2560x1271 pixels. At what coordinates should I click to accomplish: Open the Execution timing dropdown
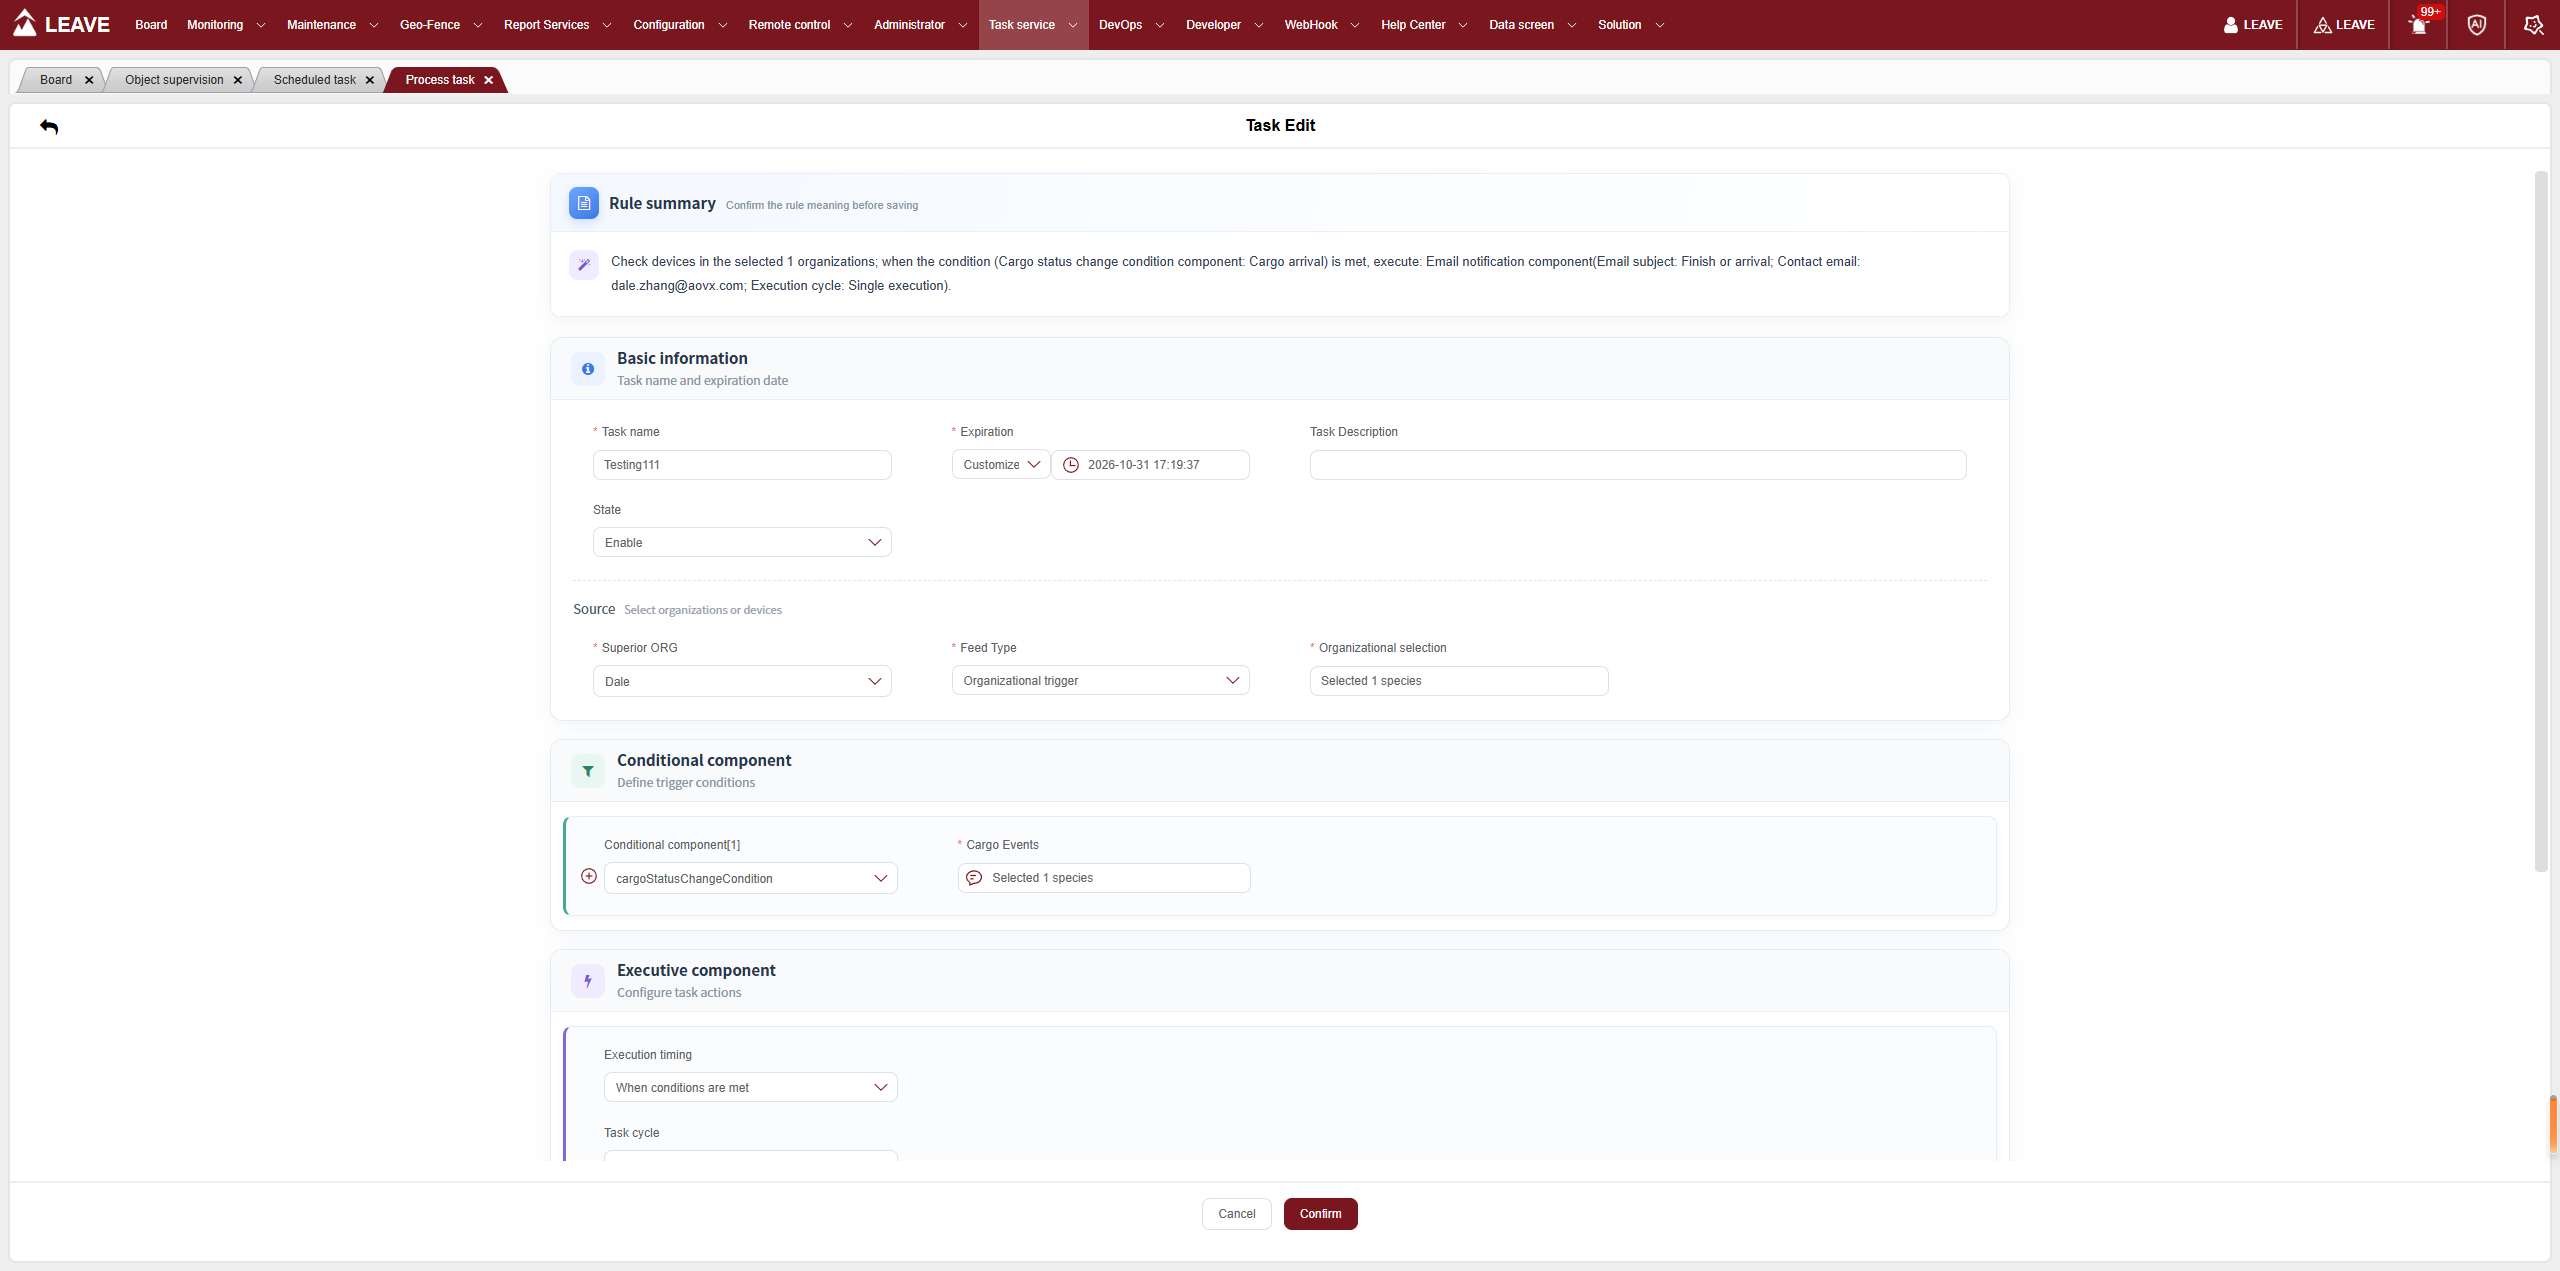point(751,1087)
